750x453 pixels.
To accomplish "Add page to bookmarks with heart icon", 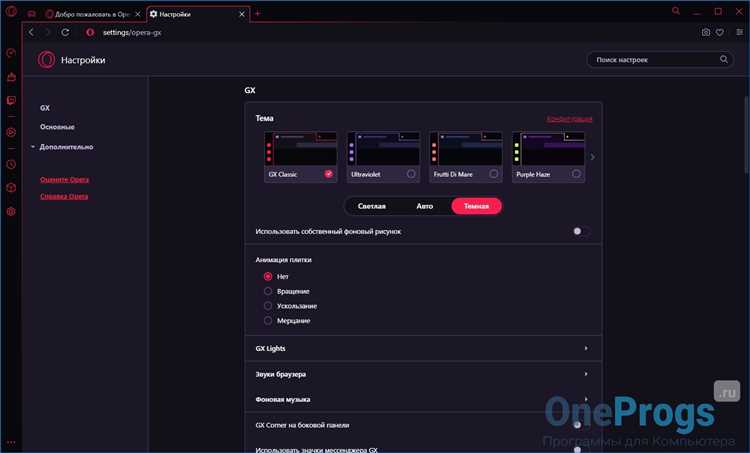I will 719,32.
